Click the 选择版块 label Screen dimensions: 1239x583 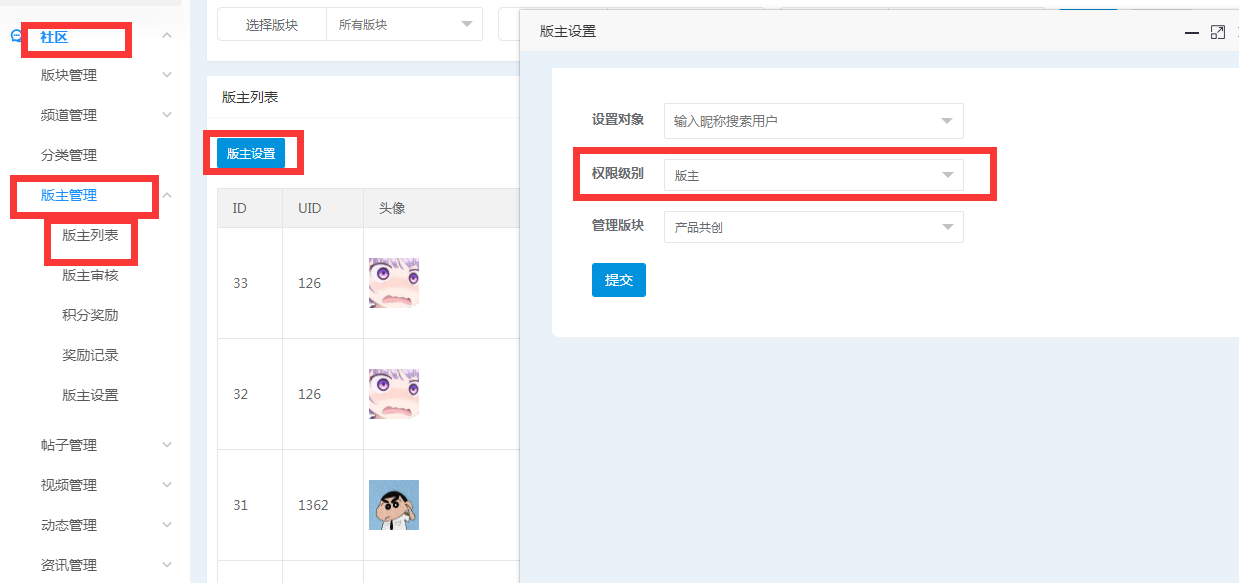click(272, 24)
